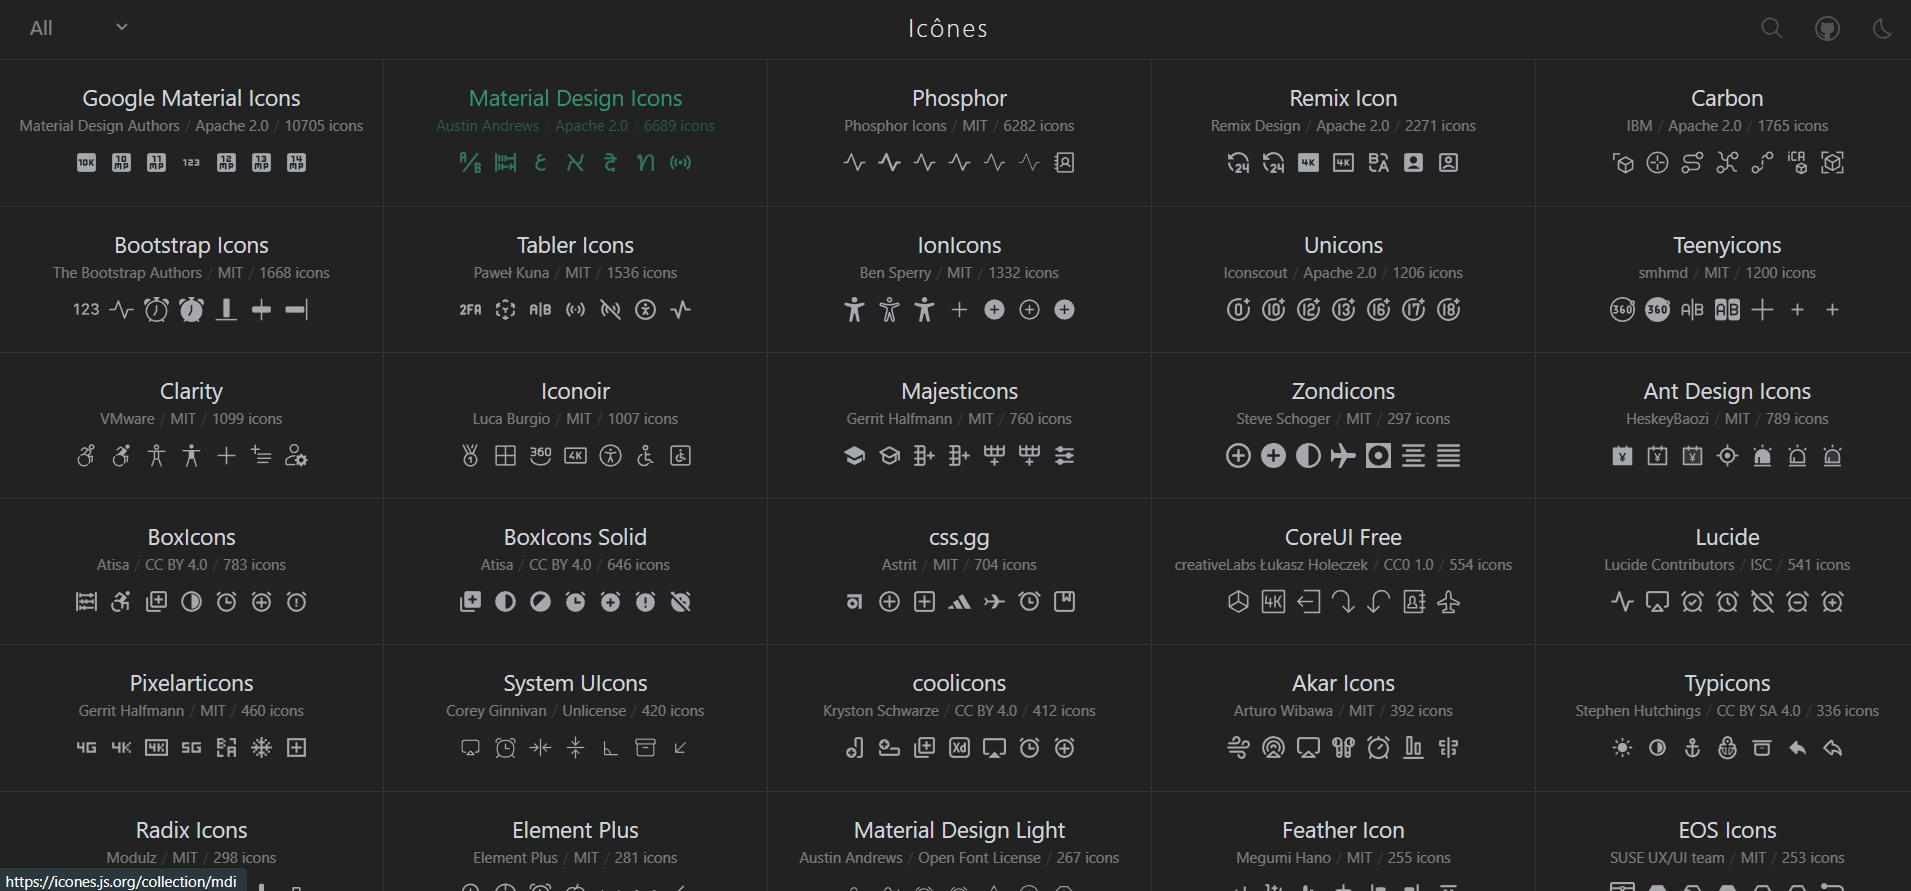
Task: Open the coolicons collection
Action: [959, 718]
